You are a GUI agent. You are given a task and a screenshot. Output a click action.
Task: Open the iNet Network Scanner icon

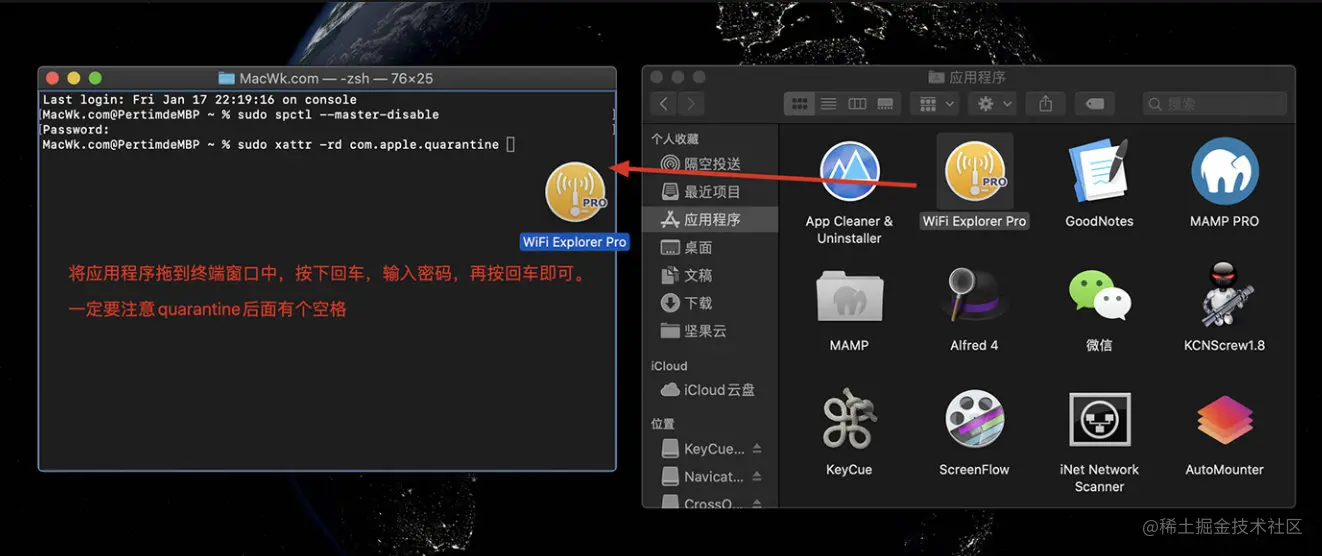tap(1099, 420)
